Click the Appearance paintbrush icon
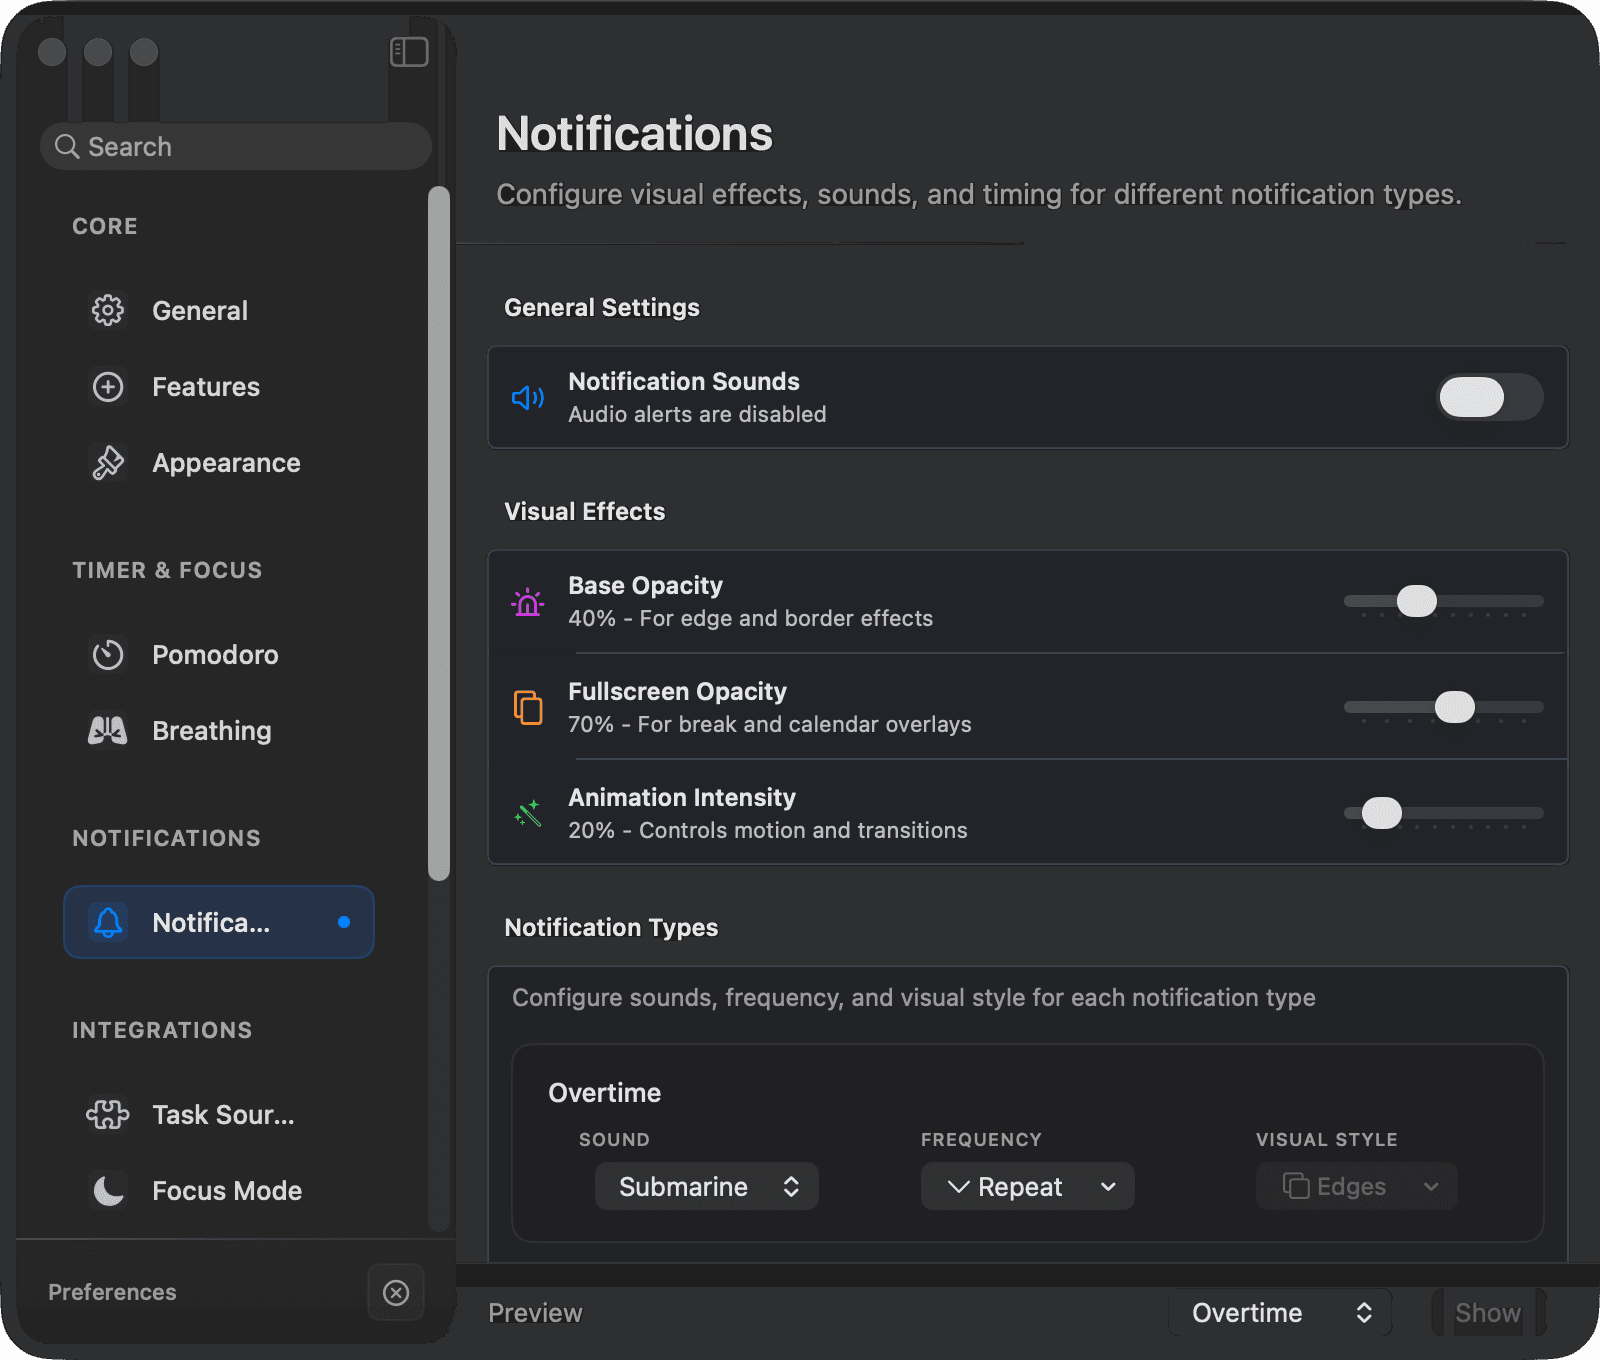1600x1360 pixels. click(108, 462)
